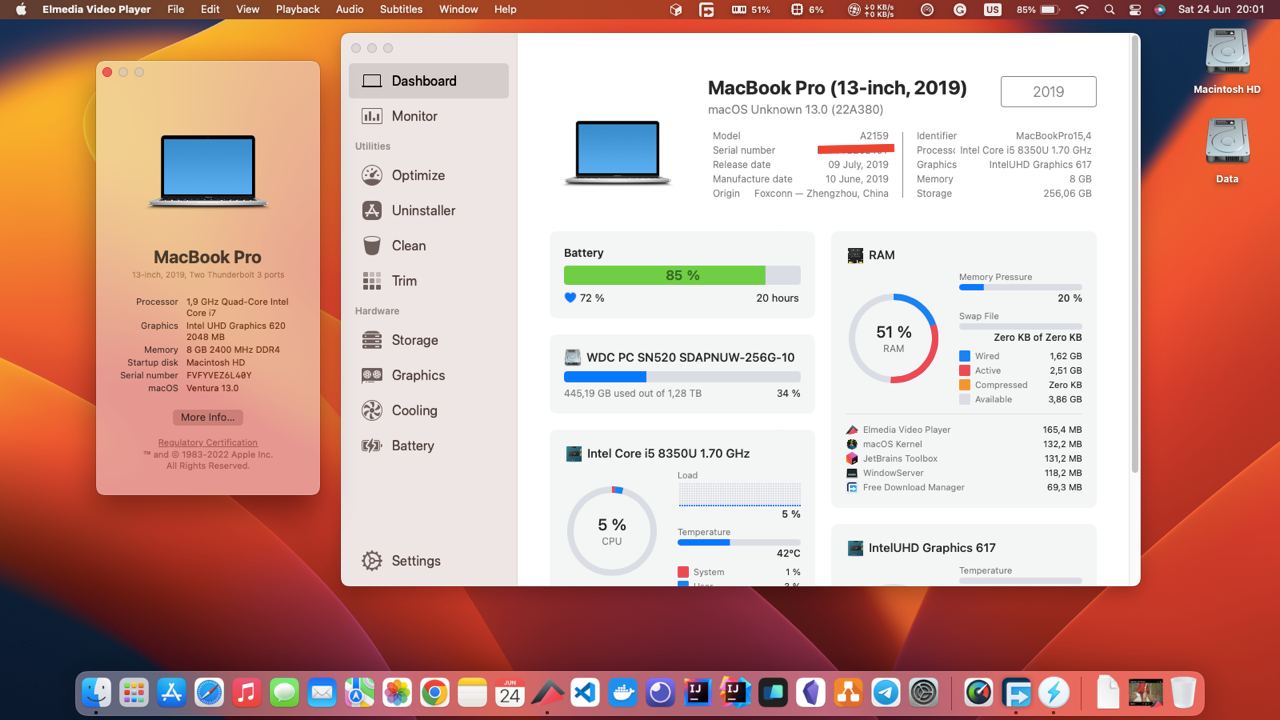Open Macintosh HD drive on desktop
Image resolution: width=1280 pixels, height=720 pixels.
[1227, 60]
